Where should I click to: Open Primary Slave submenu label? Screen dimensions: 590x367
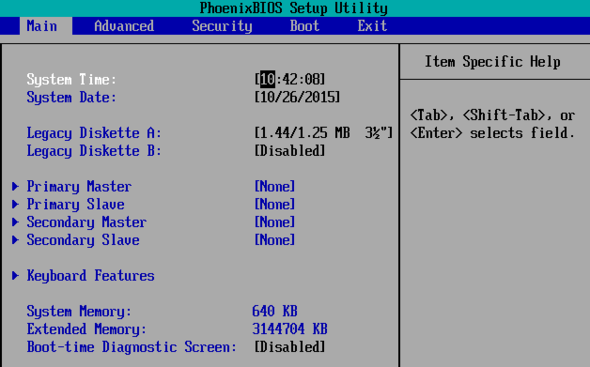75,204
